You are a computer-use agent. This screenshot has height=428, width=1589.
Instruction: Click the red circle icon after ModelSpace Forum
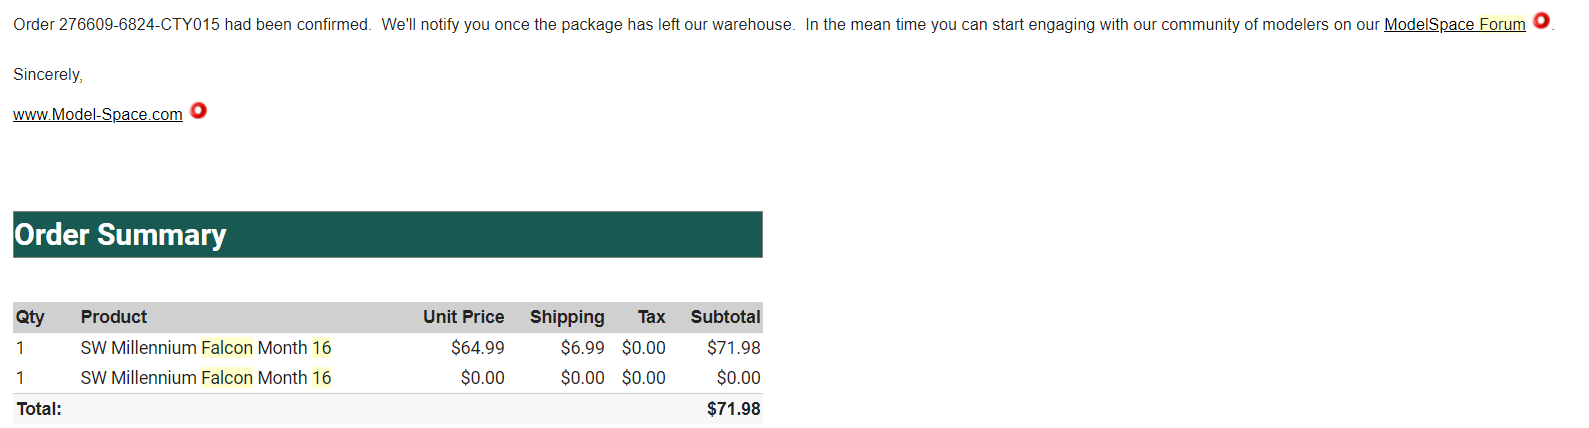pos(1541,20)
